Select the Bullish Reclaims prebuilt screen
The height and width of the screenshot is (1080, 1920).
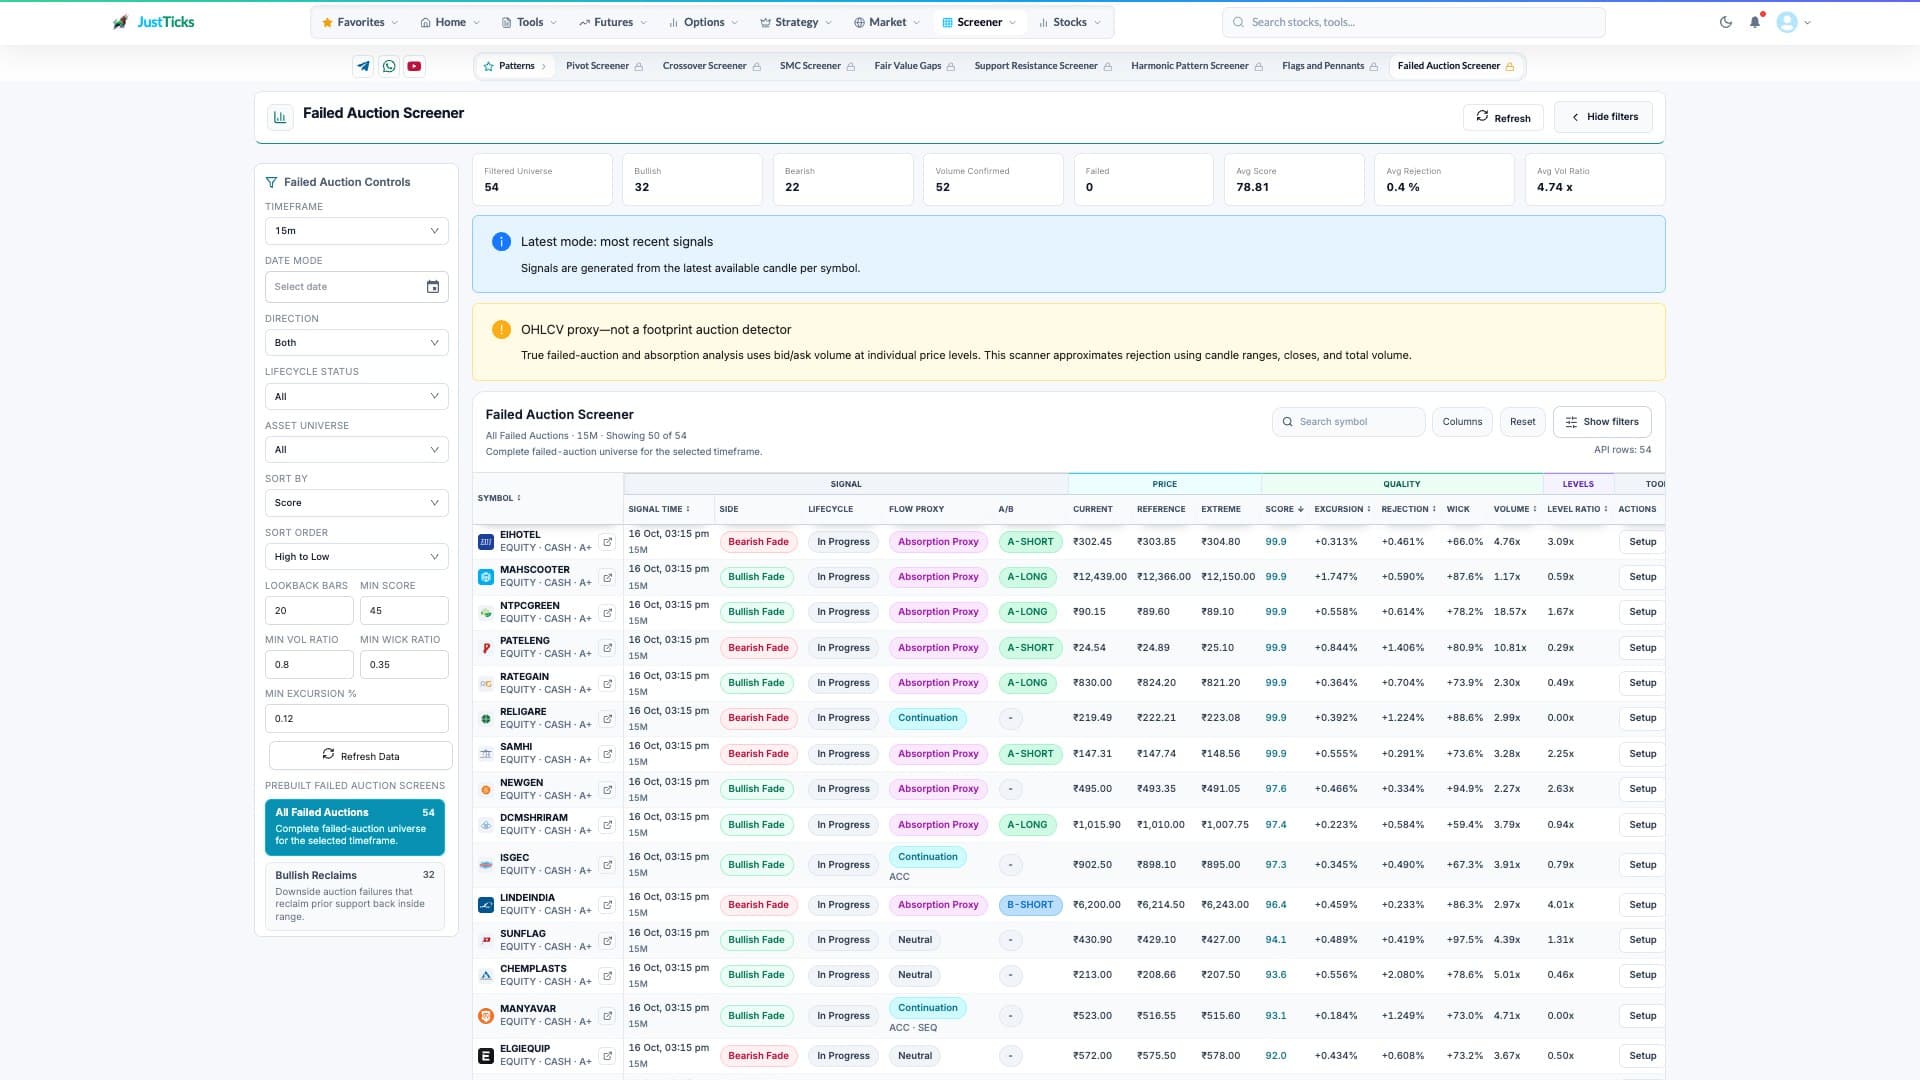tap(355, 895)
